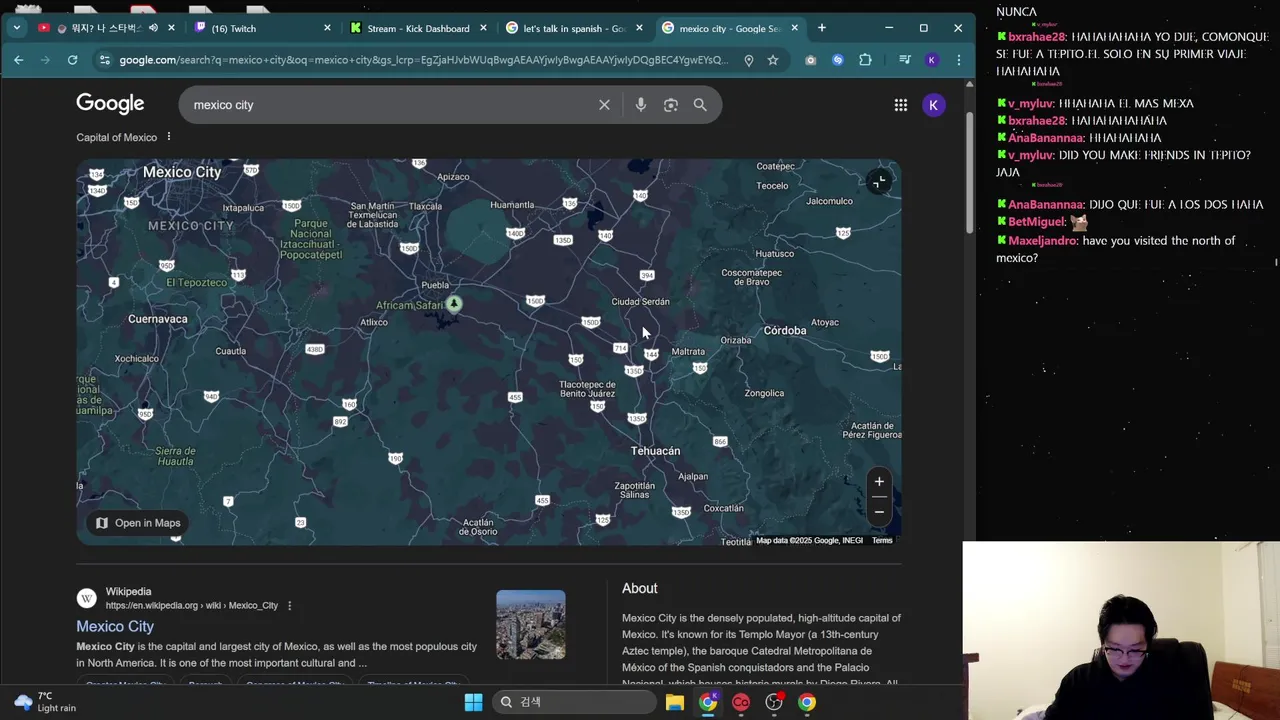1280x720 pixels.
Task: Click Córdoba label on the map
Action: click(785, 331)
